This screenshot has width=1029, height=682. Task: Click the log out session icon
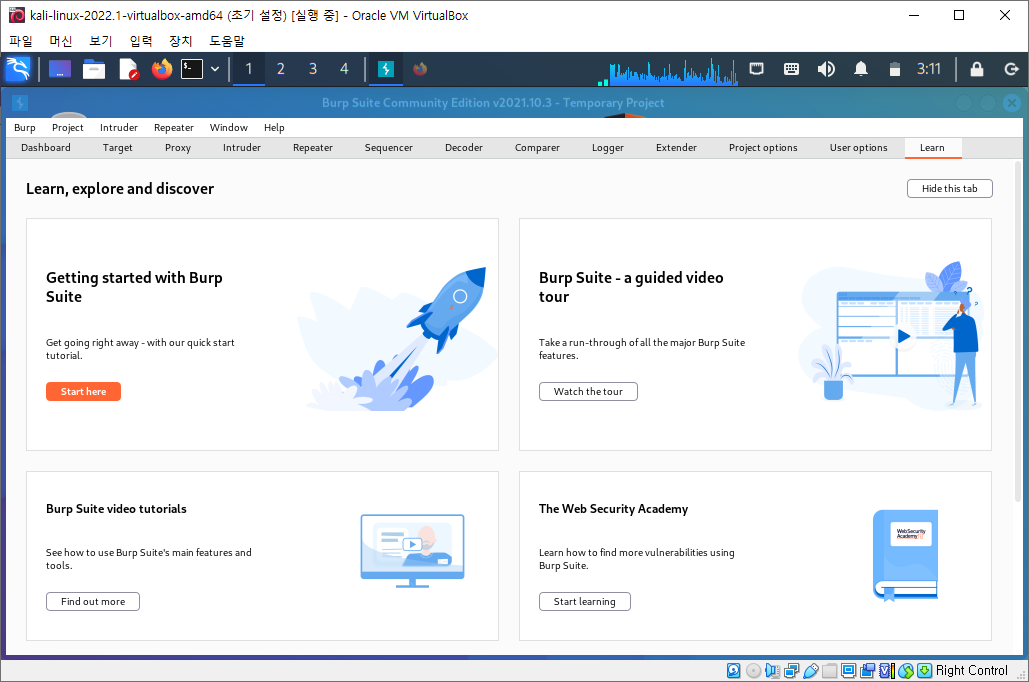pyautogui.click(x=1011, y=69)
